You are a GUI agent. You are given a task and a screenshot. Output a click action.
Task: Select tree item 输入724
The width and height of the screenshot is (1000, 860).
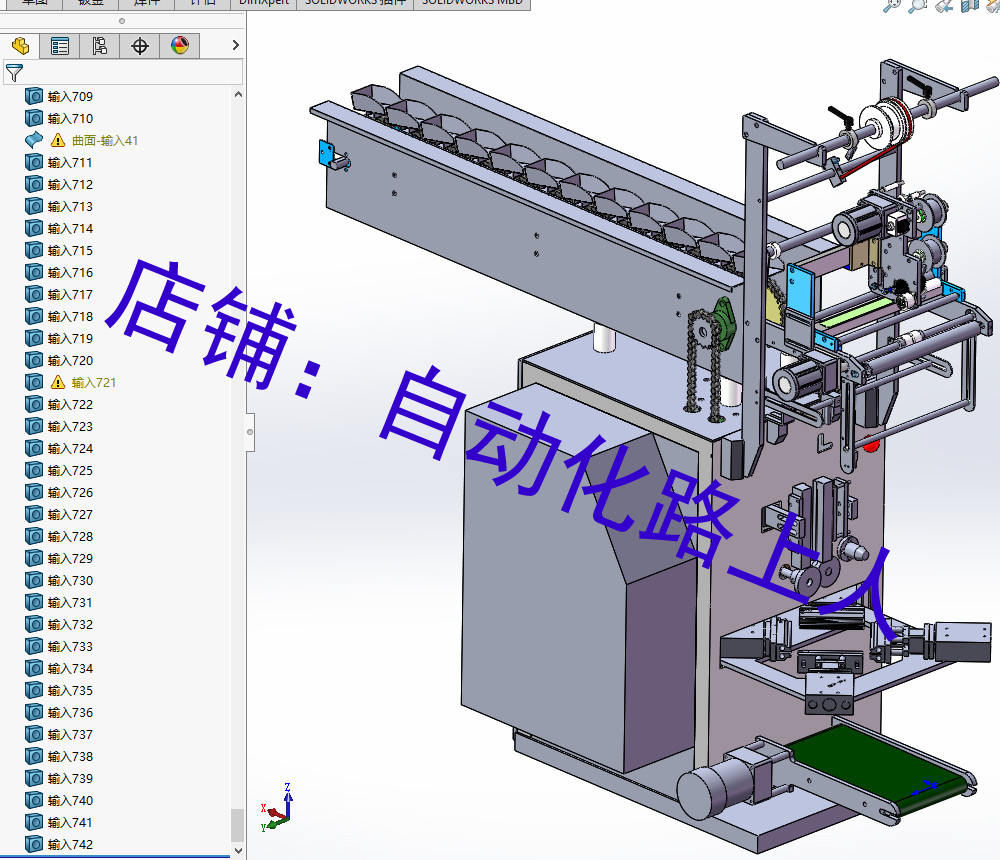[x=70, y=449]
